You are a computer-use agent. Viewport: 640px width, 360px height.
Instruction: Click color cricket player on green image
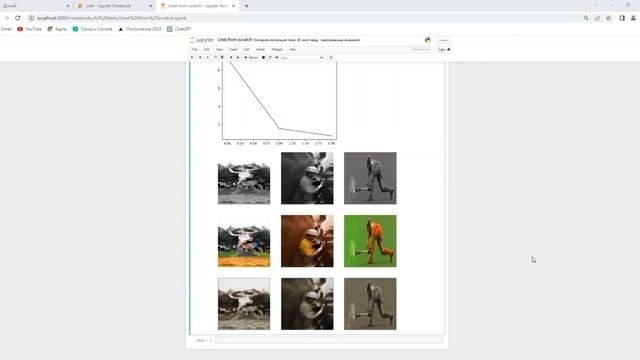370,241
